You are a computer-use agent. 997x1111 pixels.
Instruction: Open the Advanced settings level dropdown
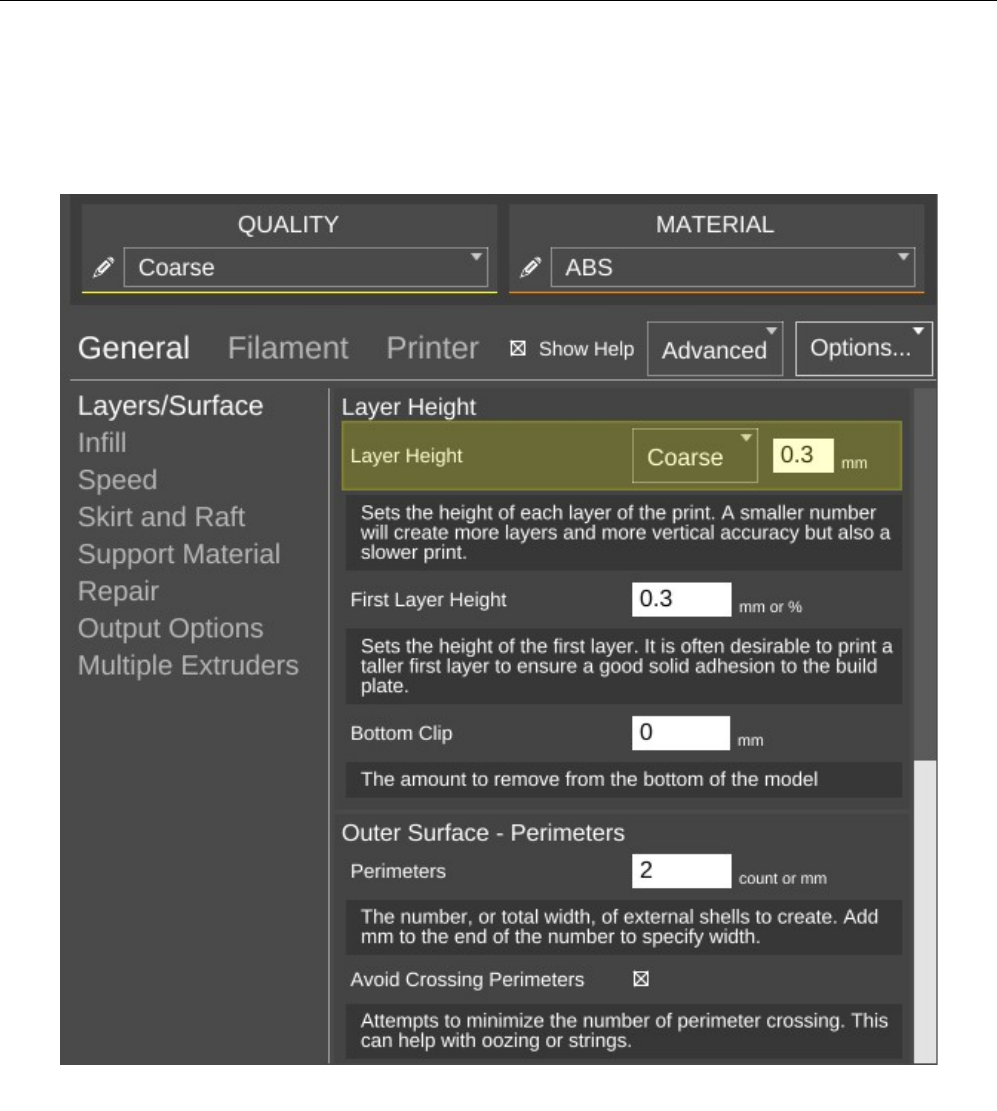point(715,349)
